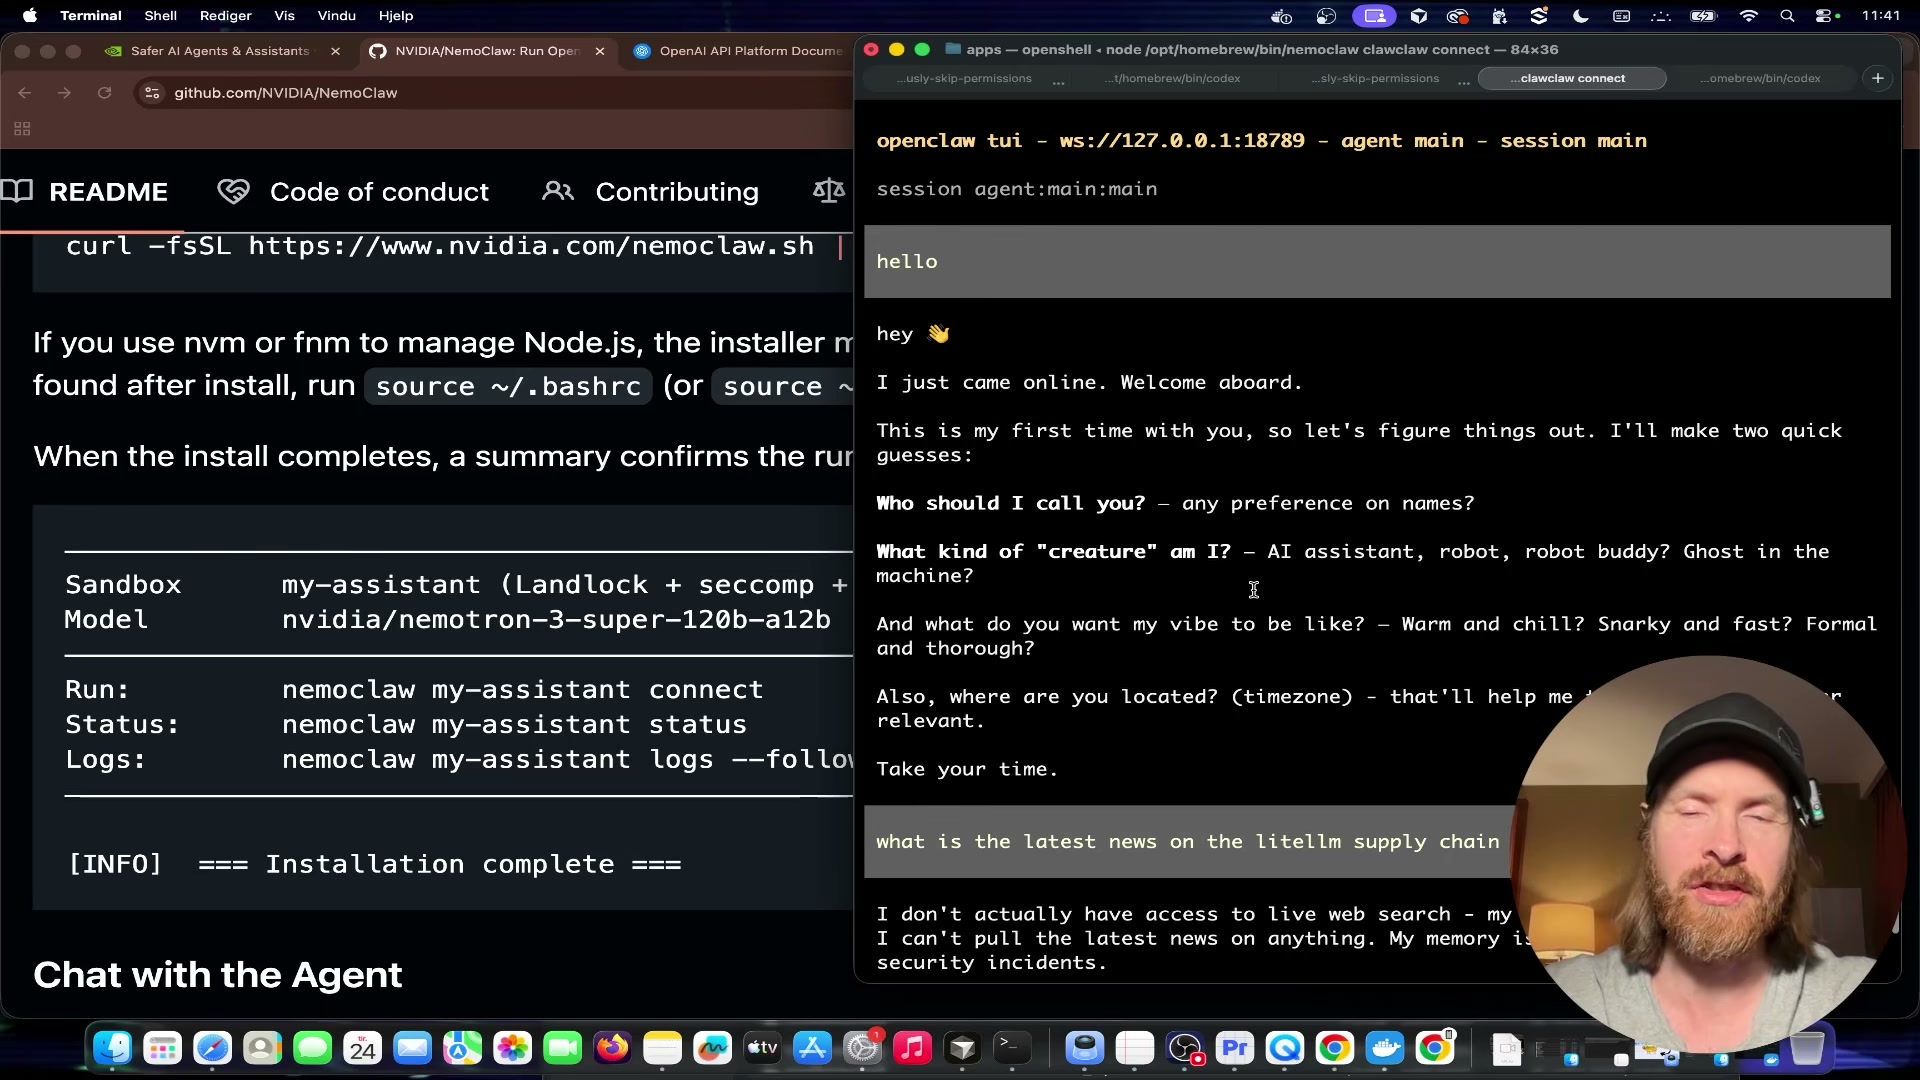Open the browser apps grid icon
1920x1080 pixels.
click(x=22, y=129)
